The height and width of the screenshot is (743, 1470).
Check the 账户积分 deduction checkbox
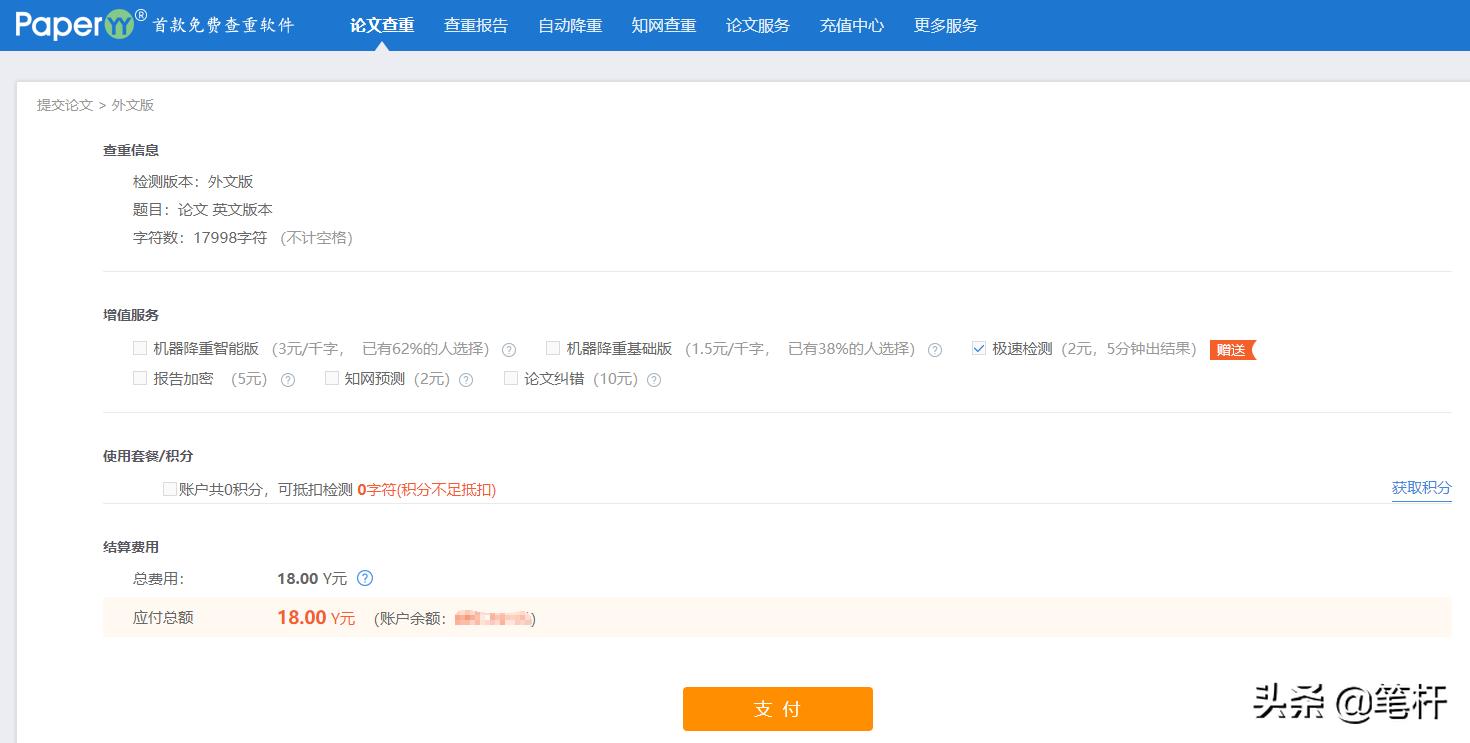[170, 488]
